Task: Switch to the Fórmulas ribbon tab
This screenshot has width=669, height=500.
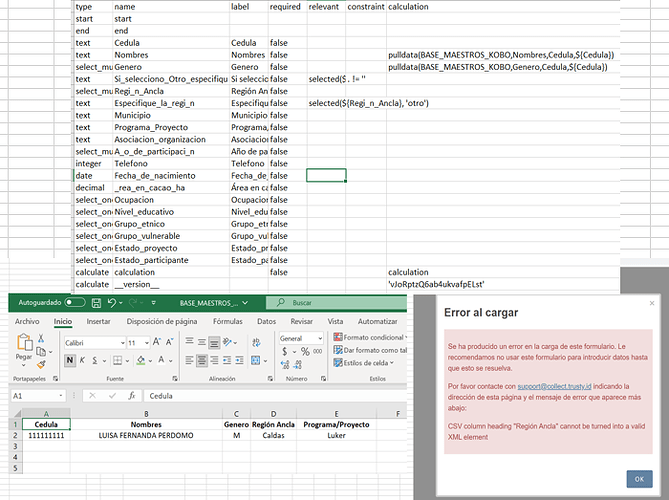Action: tap(227, 322)
